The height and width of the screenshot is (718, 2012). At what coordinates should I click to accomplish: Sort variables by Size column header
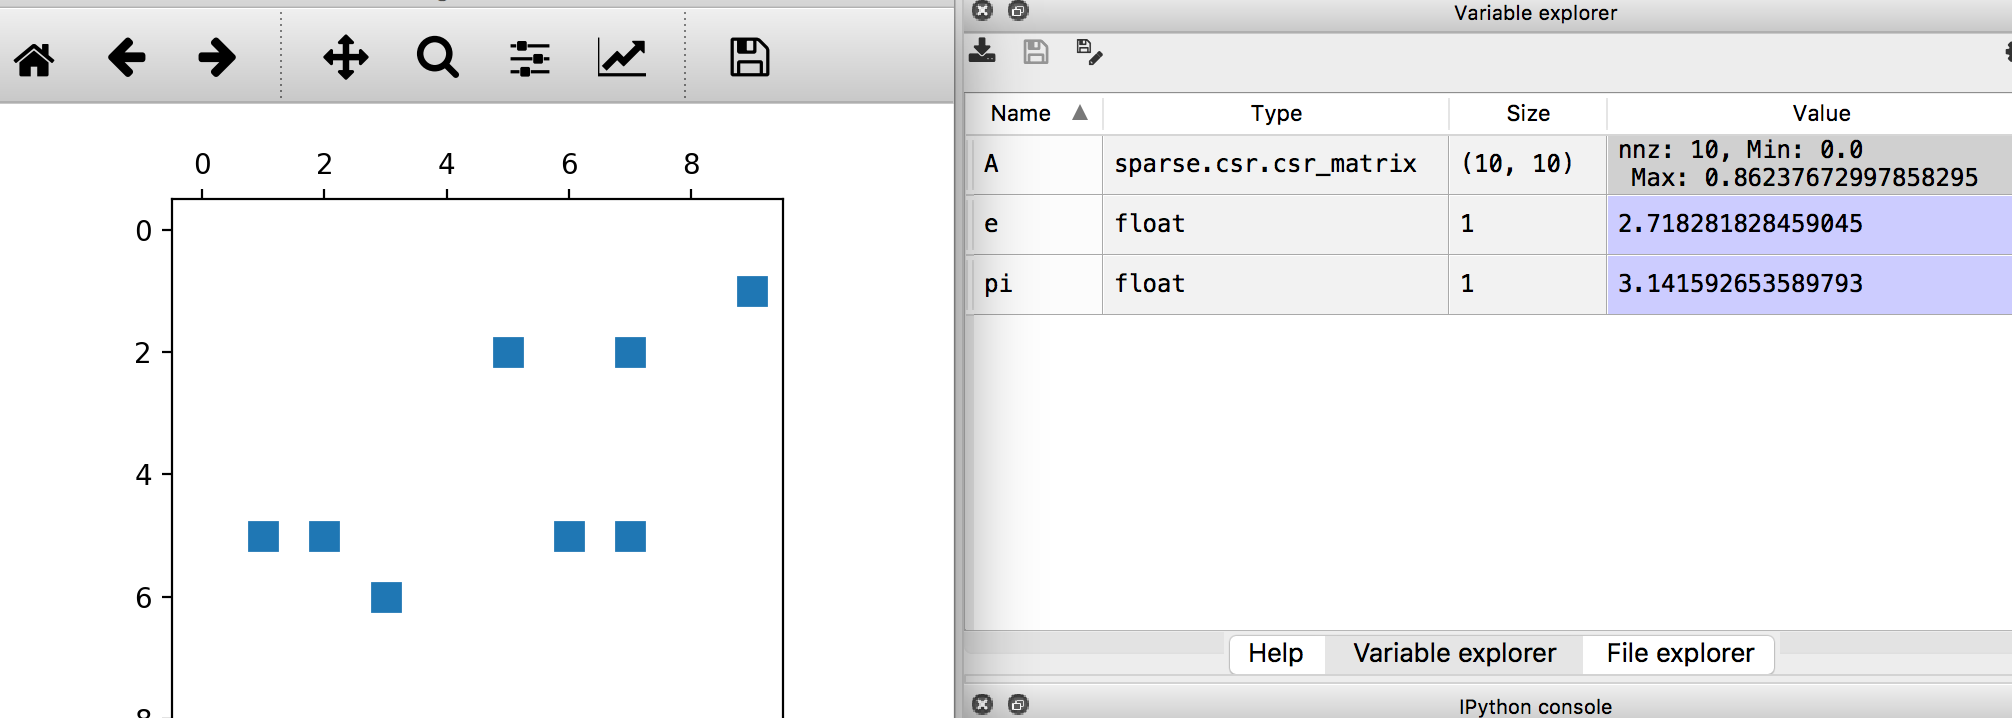pyautogui.click(x=1528, y=114)
